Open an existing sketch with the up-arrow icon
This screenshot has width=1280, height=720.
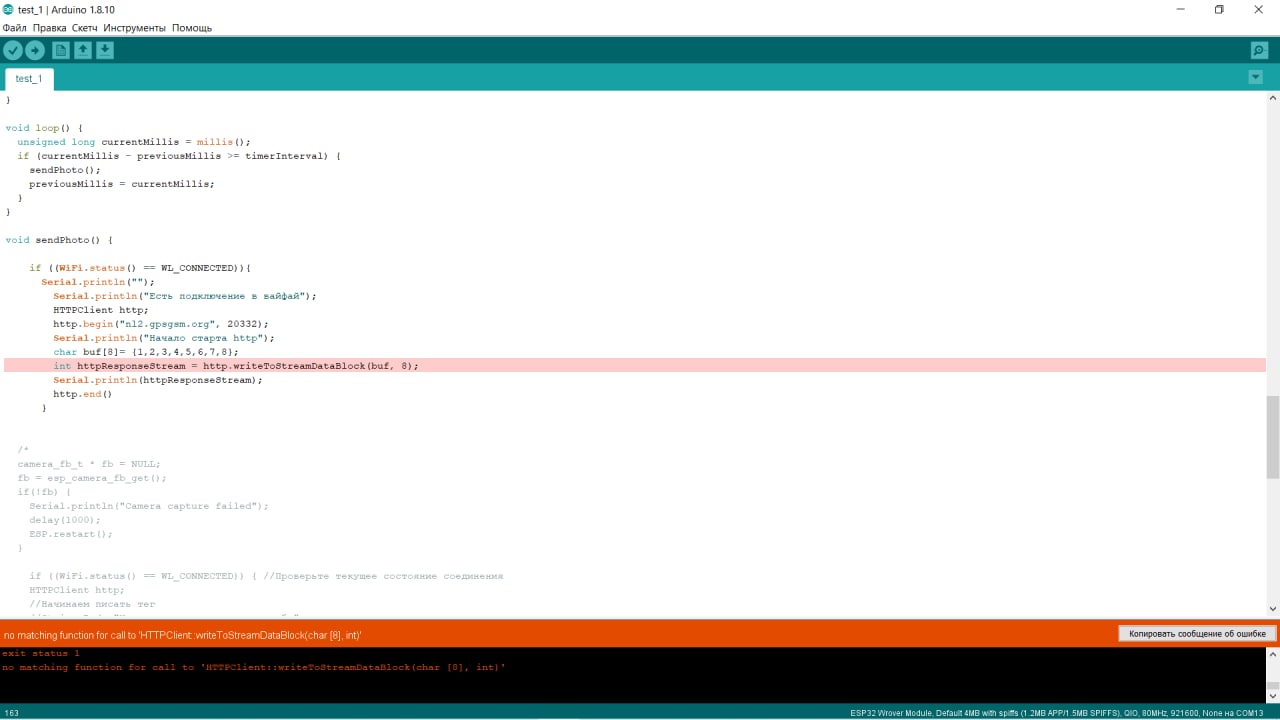tap(83, 50)
